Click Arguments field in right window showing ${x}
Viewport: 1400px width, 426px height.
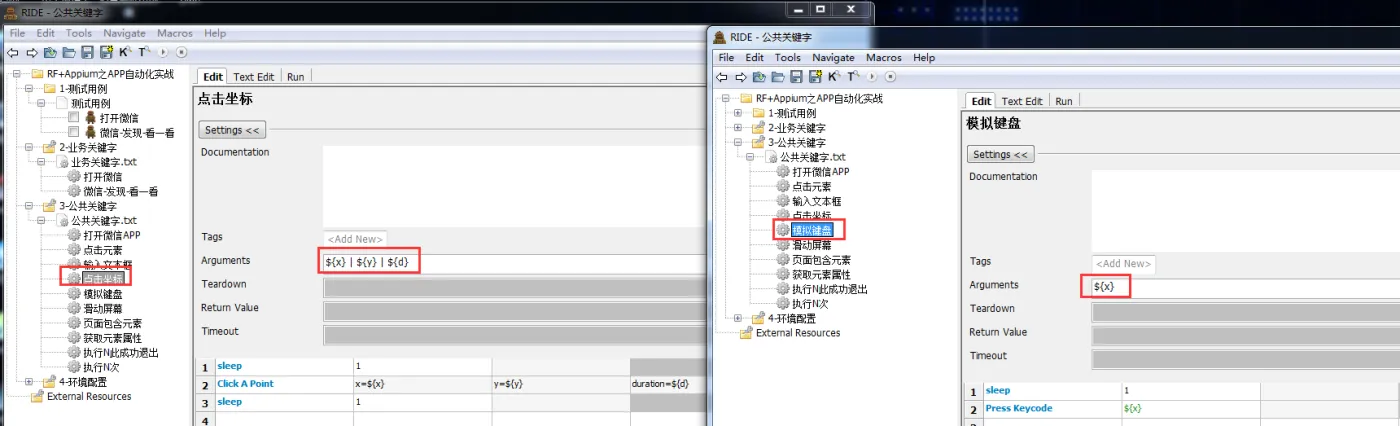pos(1245,287)
